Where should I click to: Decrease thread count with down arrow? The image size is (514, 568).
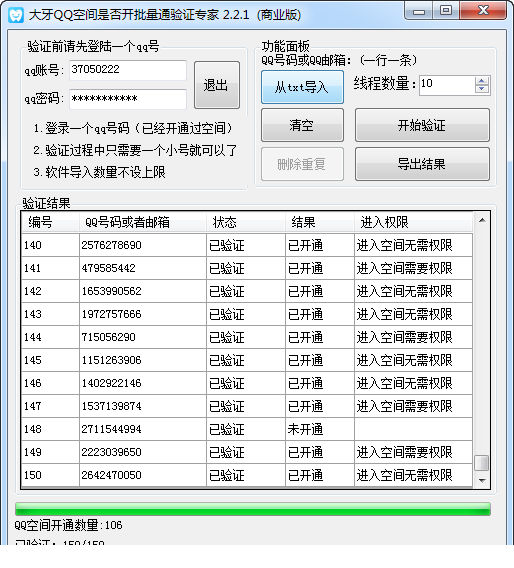(482, 90)
